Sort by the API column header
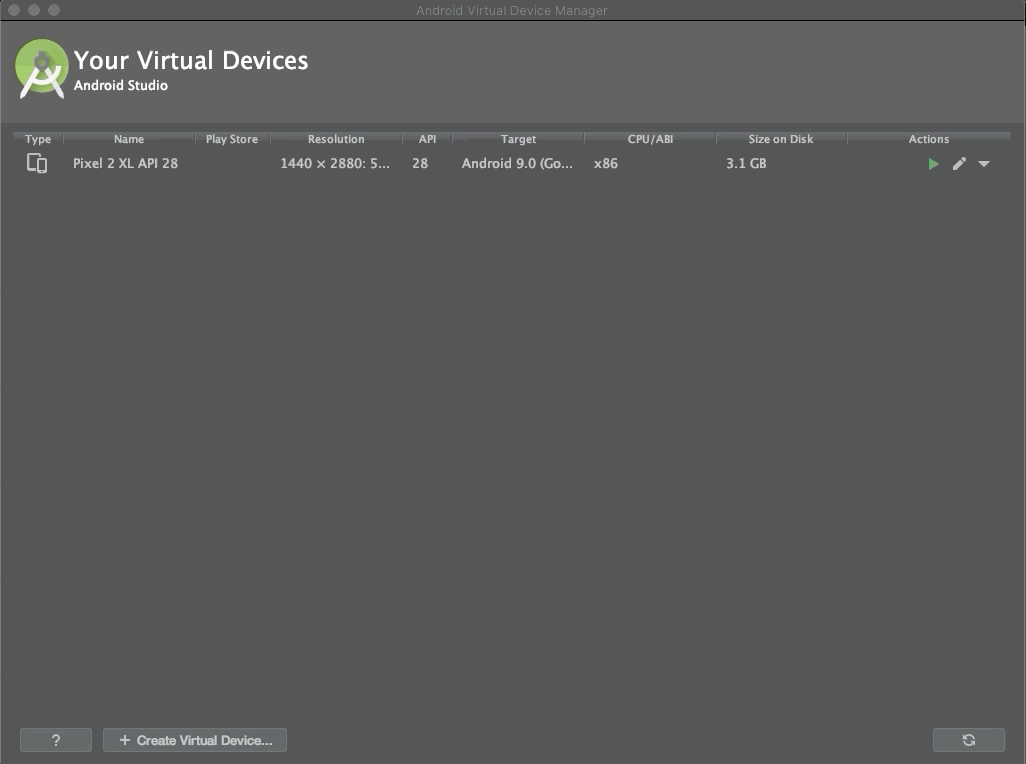1026x764 pixels. [x=427, y=139]
